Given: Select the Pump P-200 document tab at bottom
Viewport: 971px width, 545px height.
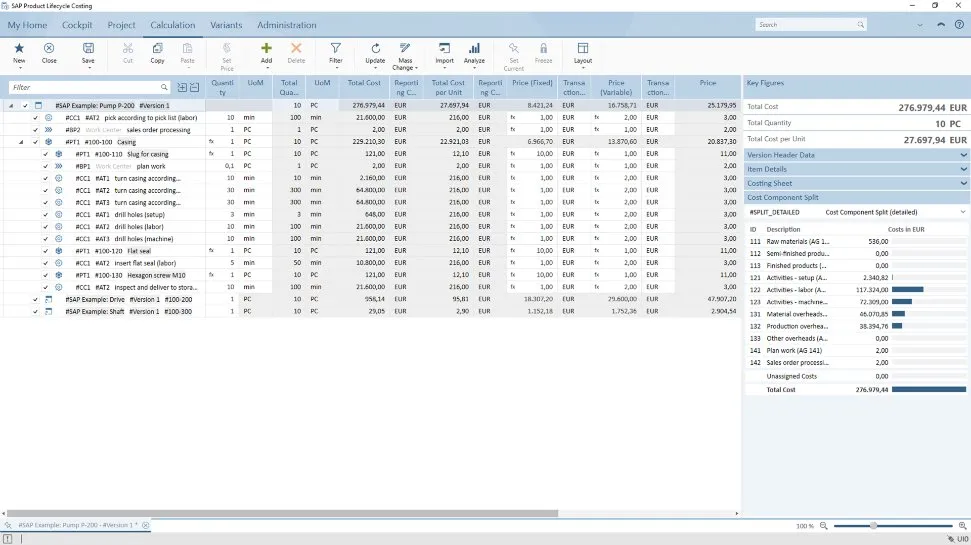Looking at the screenshot, I should [78, 525].
